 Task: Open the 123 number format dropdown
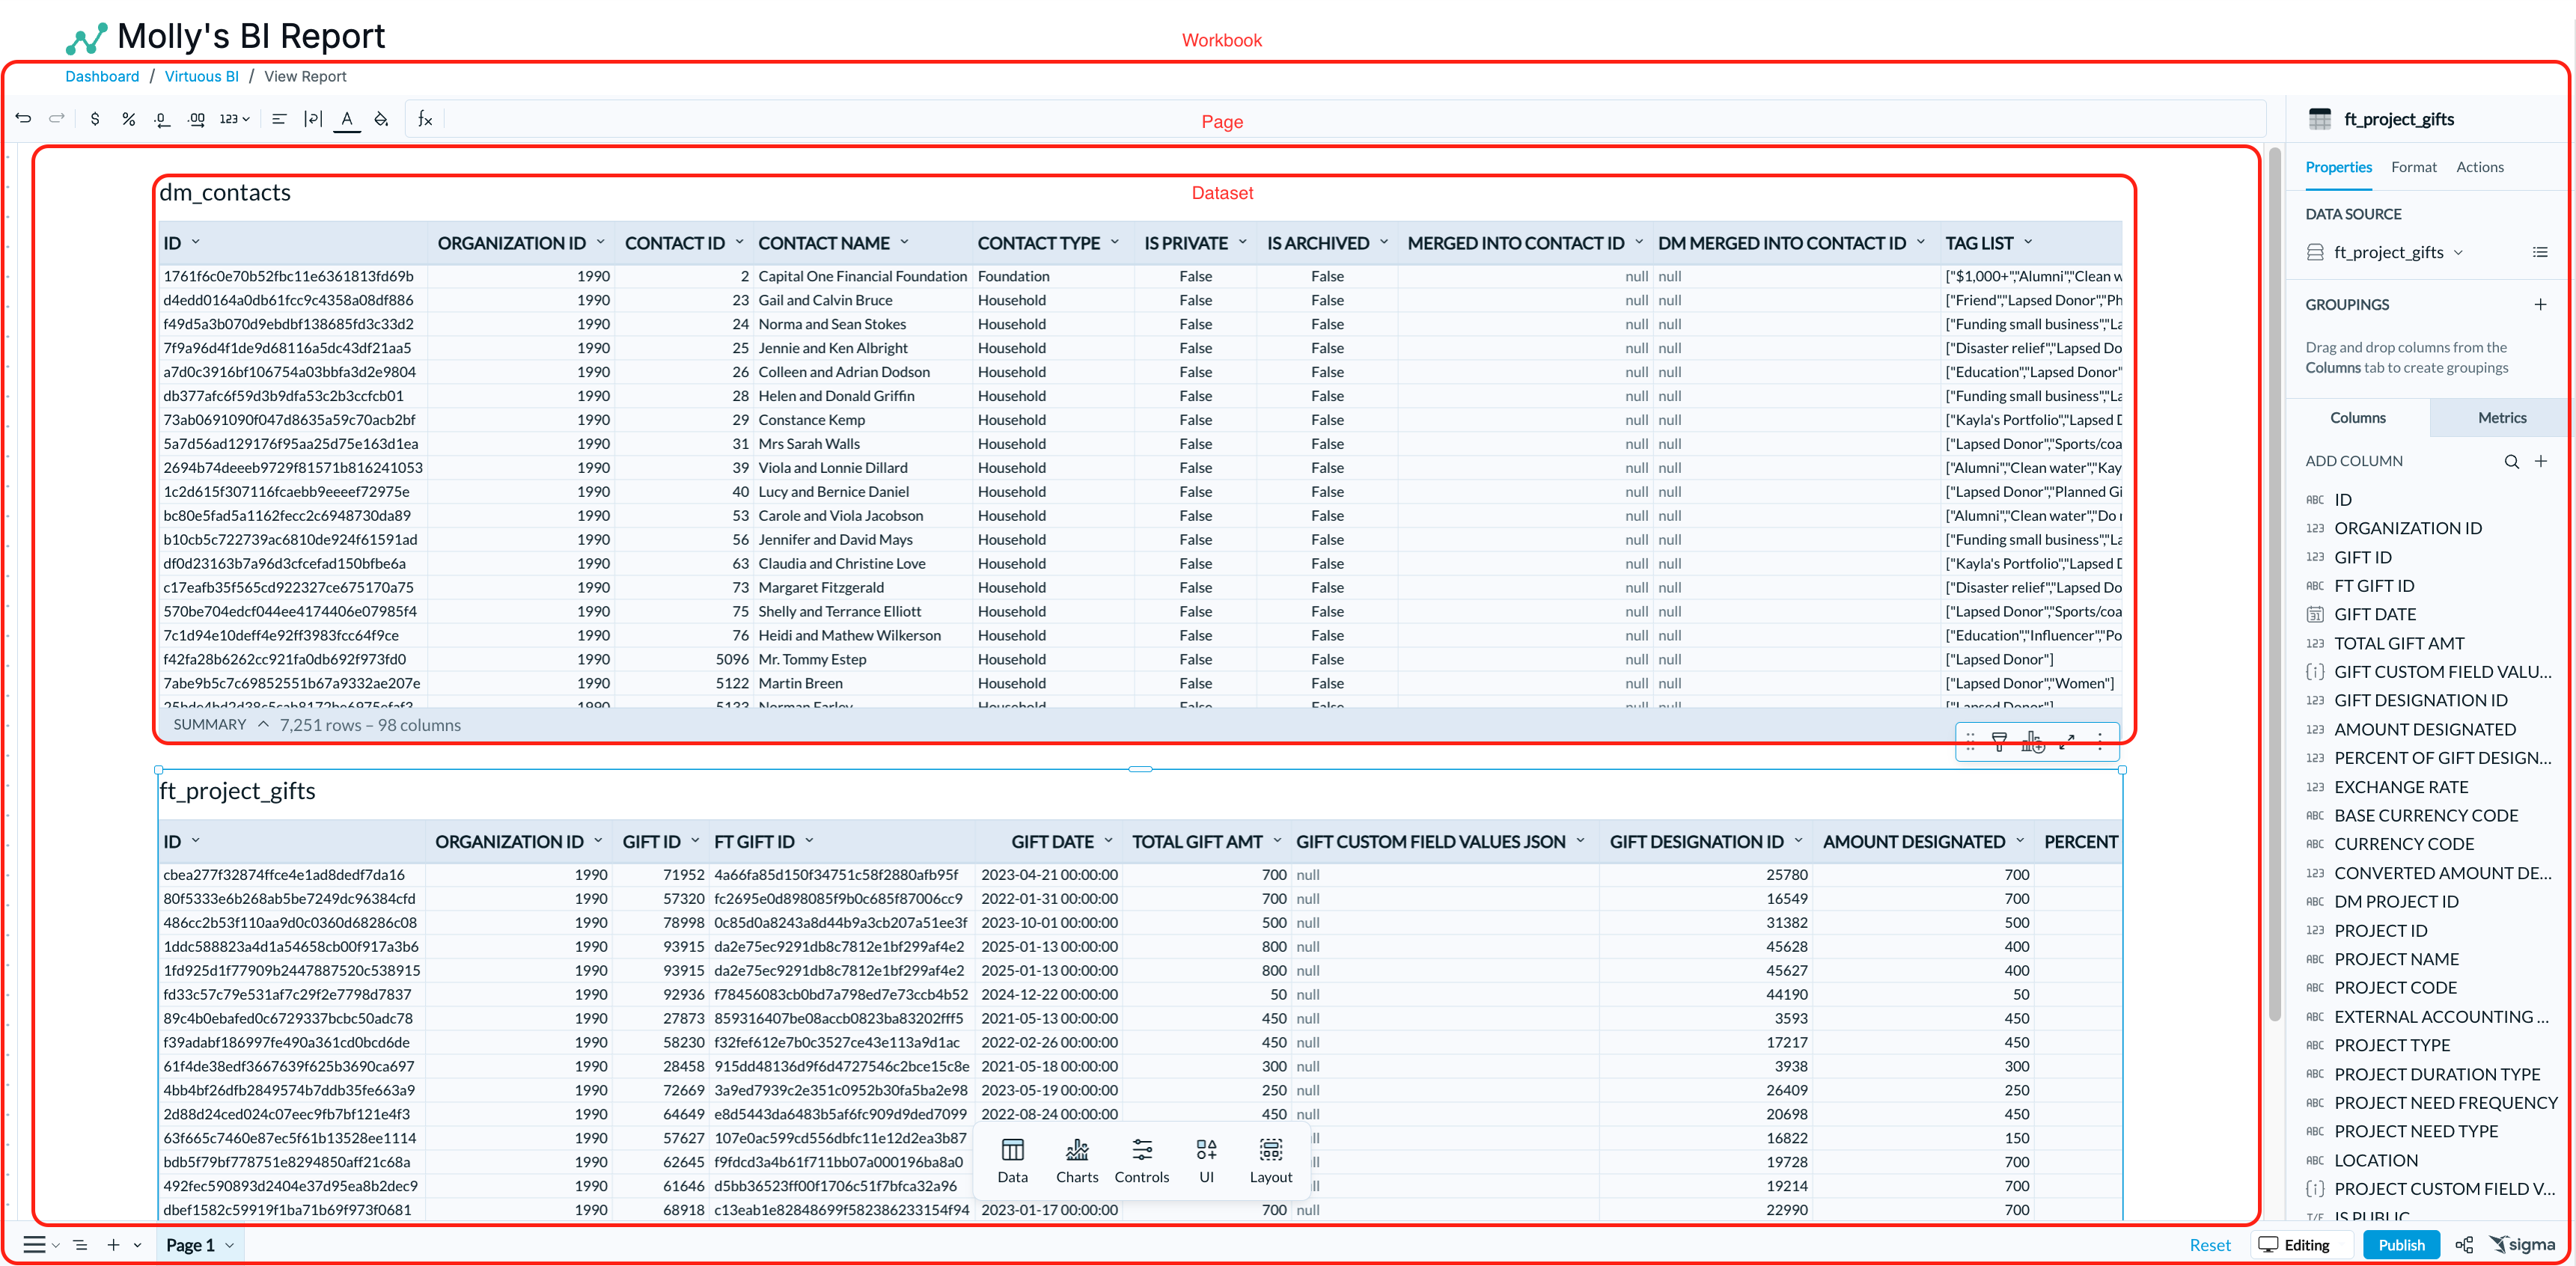tap(234, 119)
